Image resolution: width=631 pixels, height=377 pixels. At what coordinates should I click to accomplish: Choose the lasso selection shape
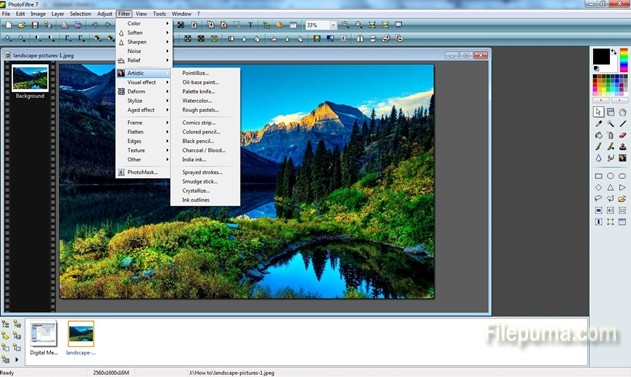(598, 198)
